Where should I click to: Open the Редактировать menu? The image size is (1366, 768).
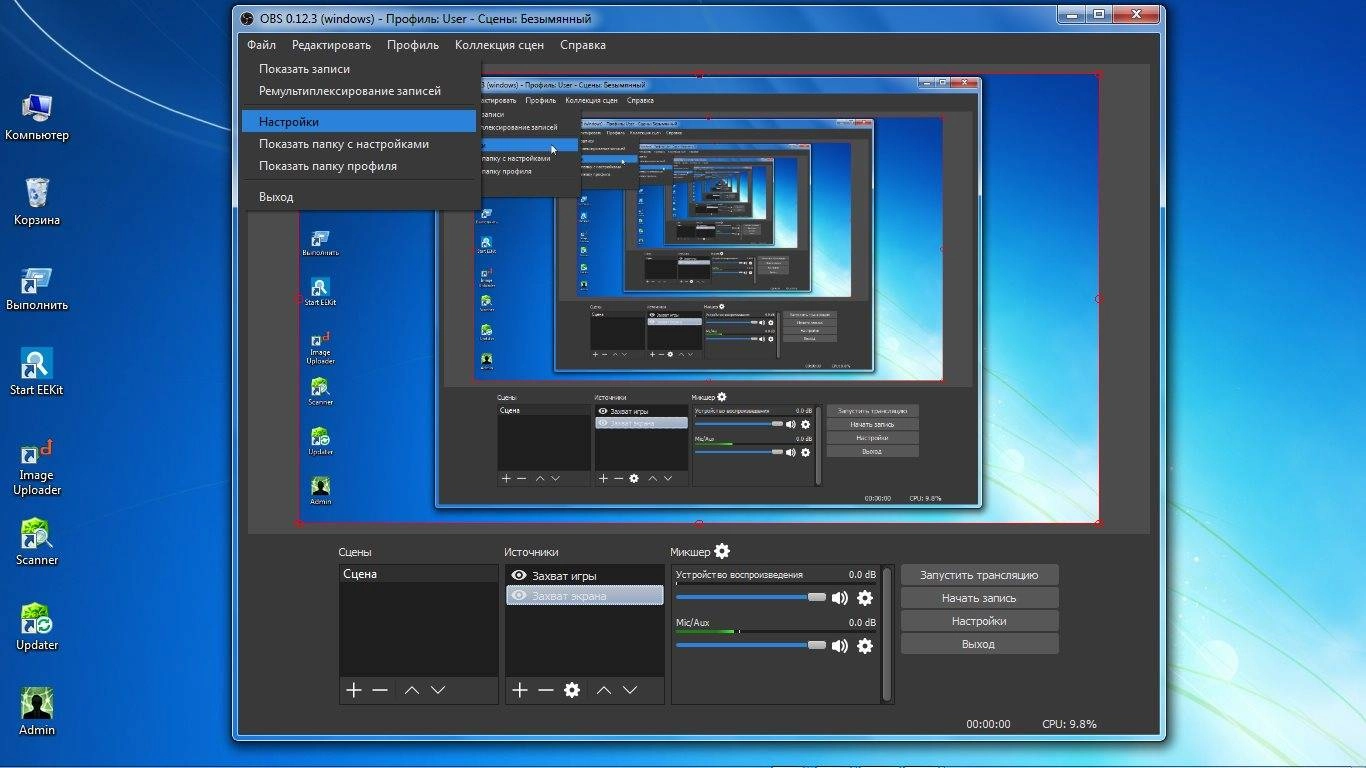click(331, 45)
